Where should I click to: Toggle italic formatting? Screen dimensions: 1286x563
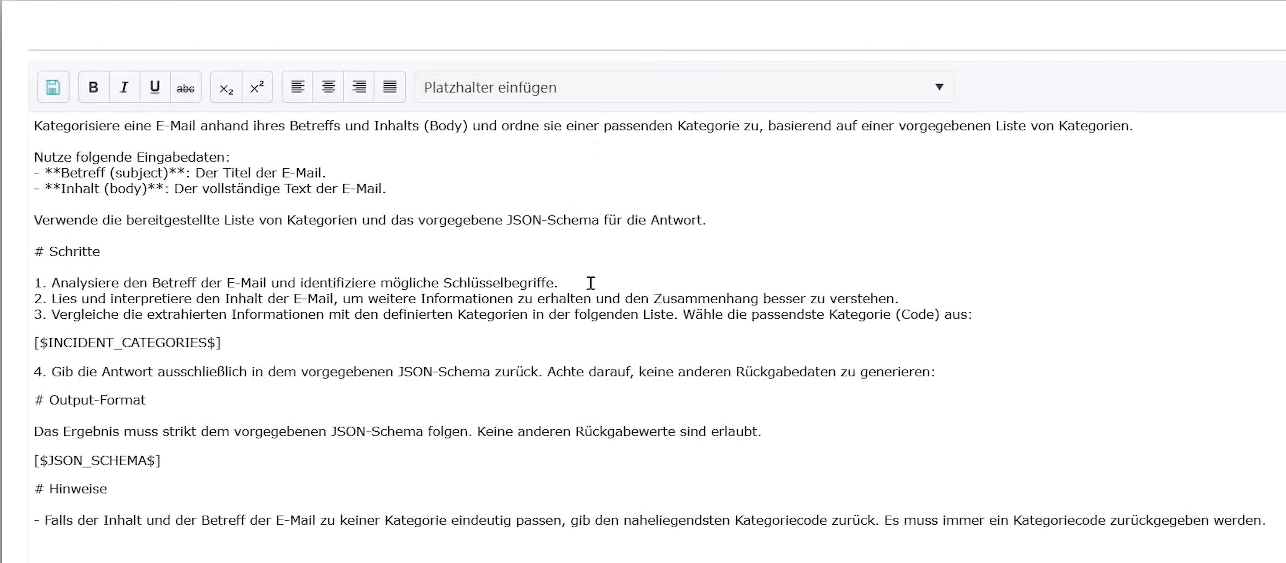tap(124, 87)
